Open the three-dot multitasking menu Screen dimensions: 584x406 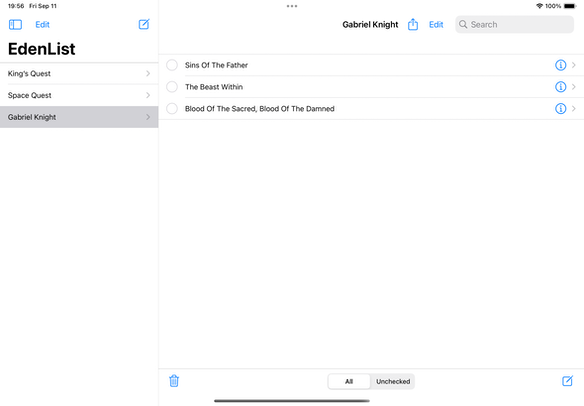pos(292,6)
